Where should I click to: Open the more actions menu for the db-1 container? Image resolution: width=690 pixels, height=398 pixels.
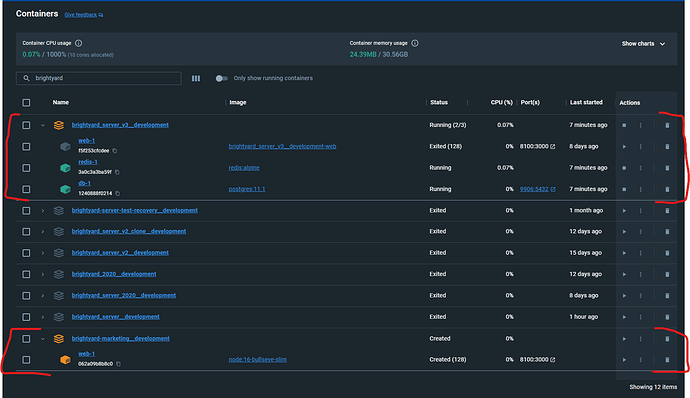(x=640, y=189)
